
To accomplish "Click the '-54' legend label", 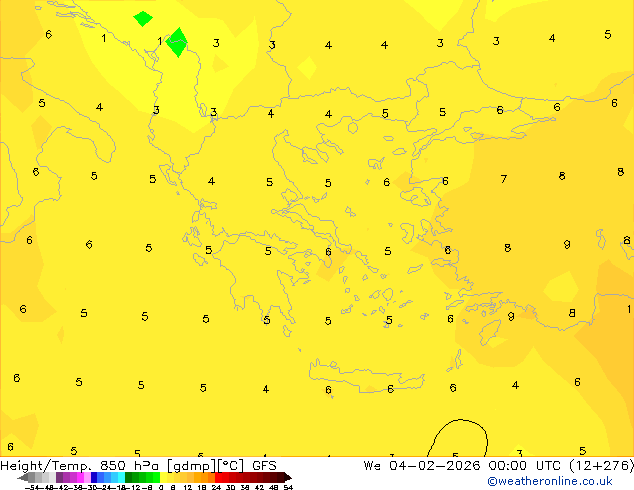I will tap(32, 487).
